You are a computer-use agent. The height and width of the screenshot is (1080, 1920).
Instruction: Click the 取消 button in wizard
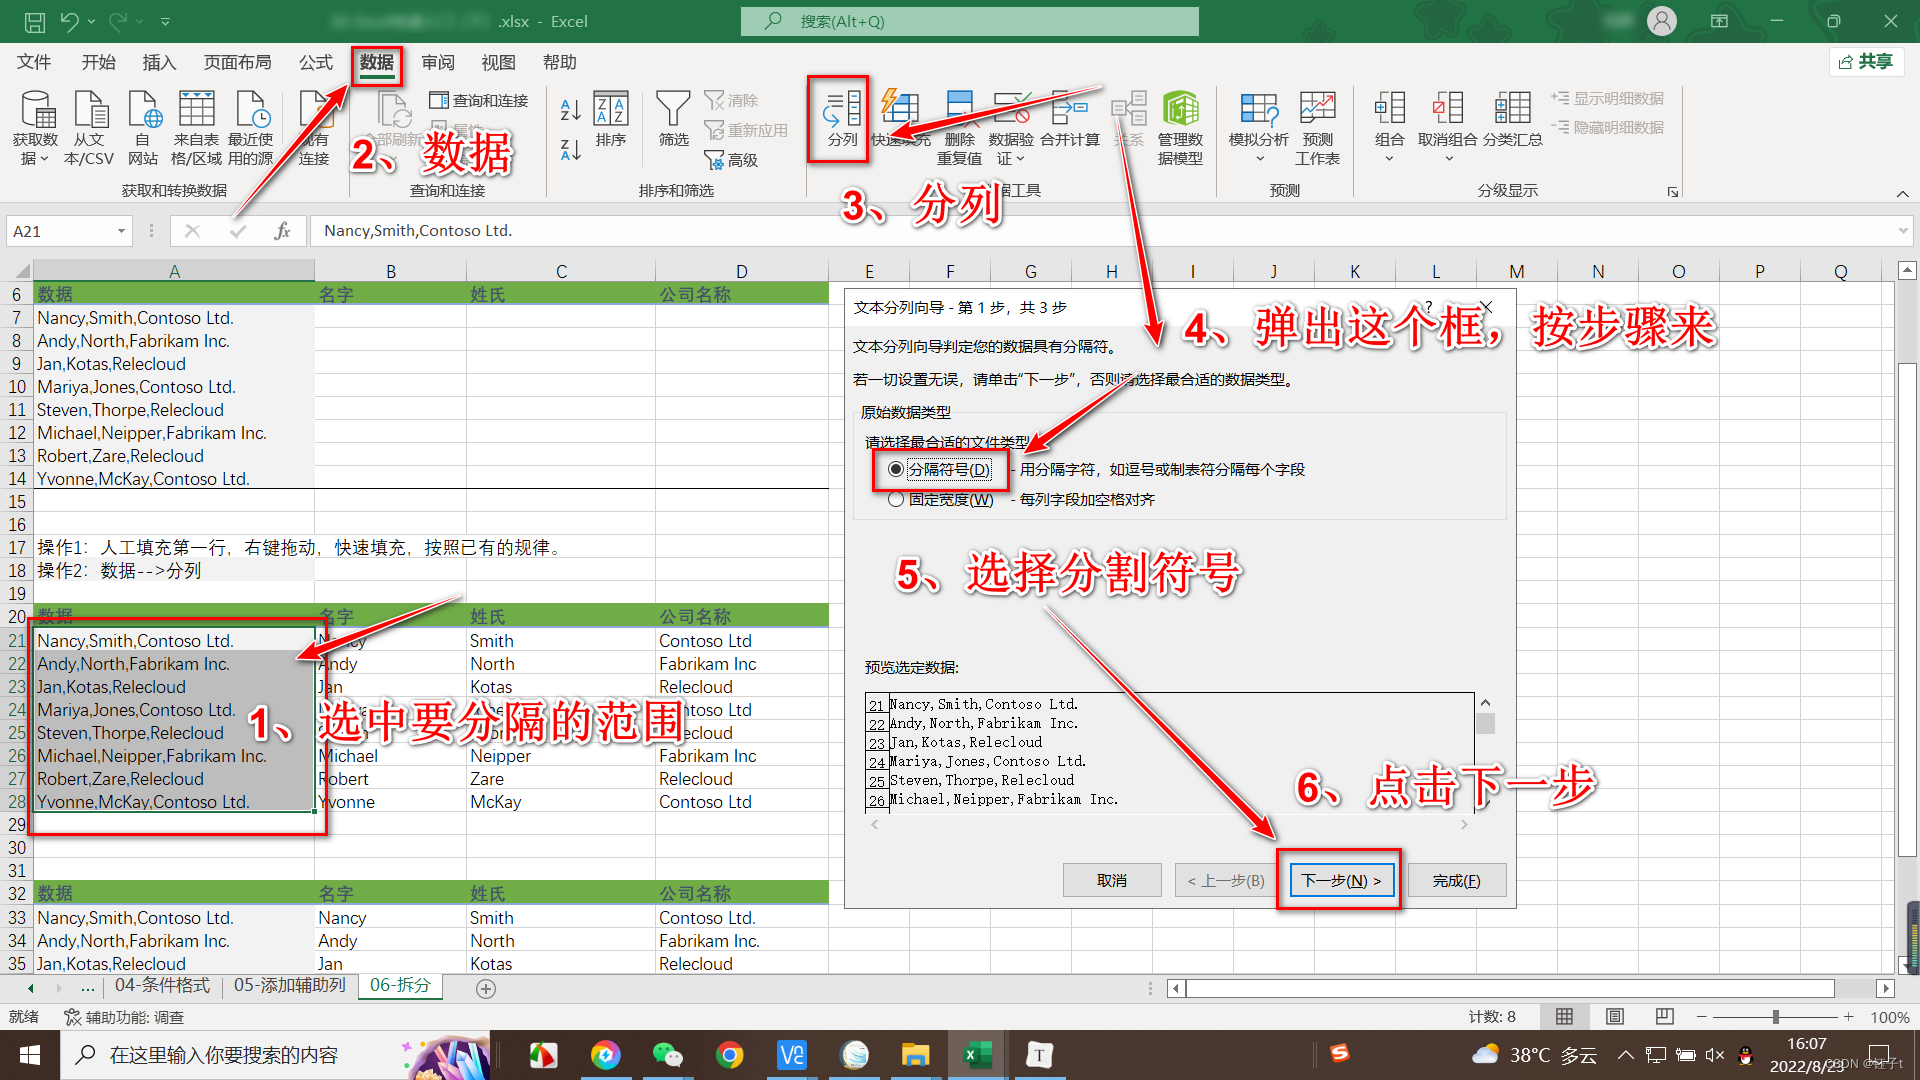click(1111, 880)
